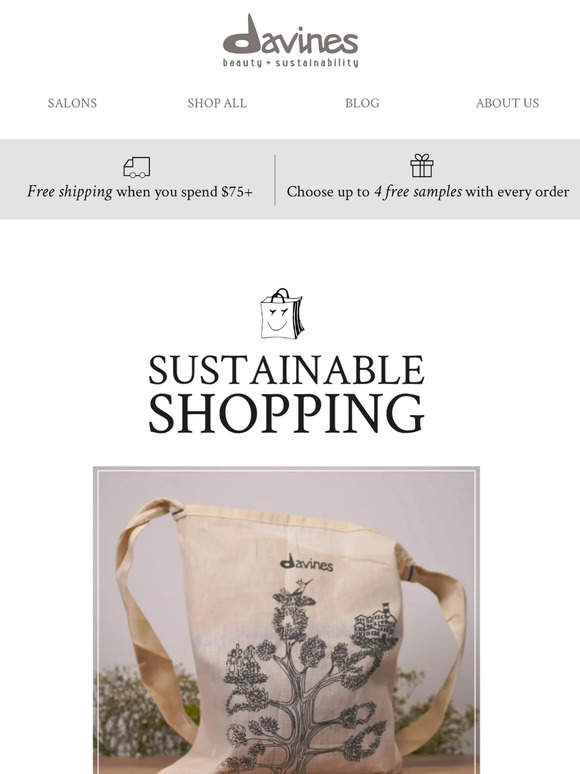The height and width of the screenshot is (774, 580).
Task: Visit the ABOUT US page link
Action: [x=507, y=103]
